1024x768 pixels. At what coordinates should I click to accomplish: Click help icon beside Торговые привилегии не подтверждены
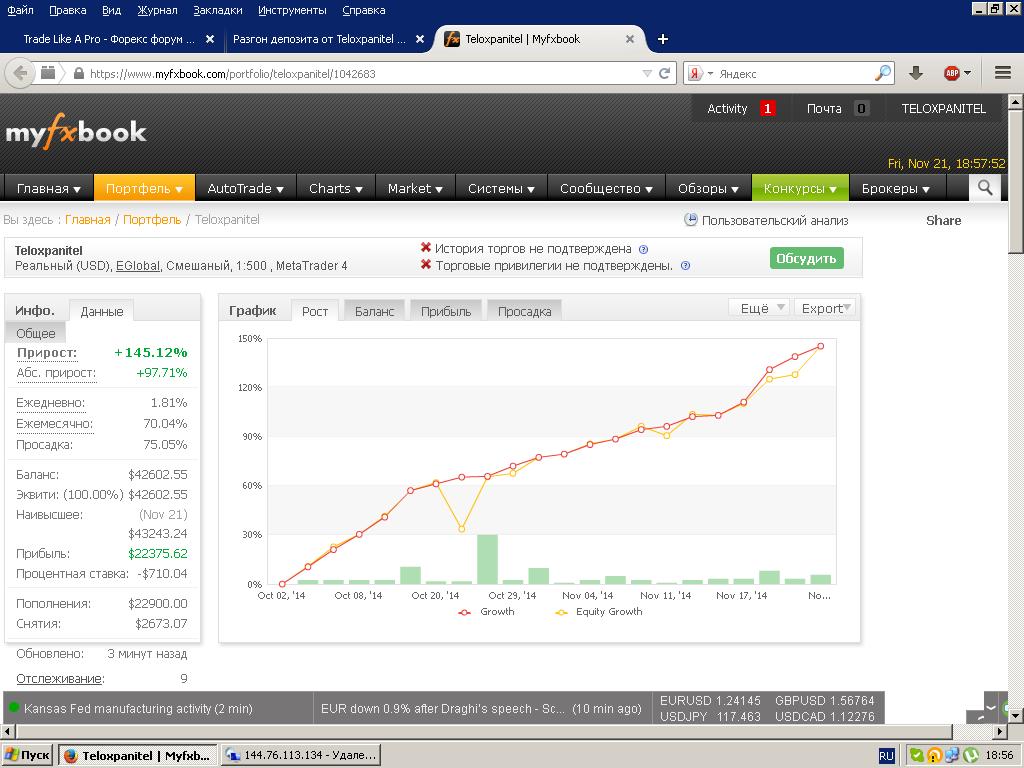click(x=685, y=266)
